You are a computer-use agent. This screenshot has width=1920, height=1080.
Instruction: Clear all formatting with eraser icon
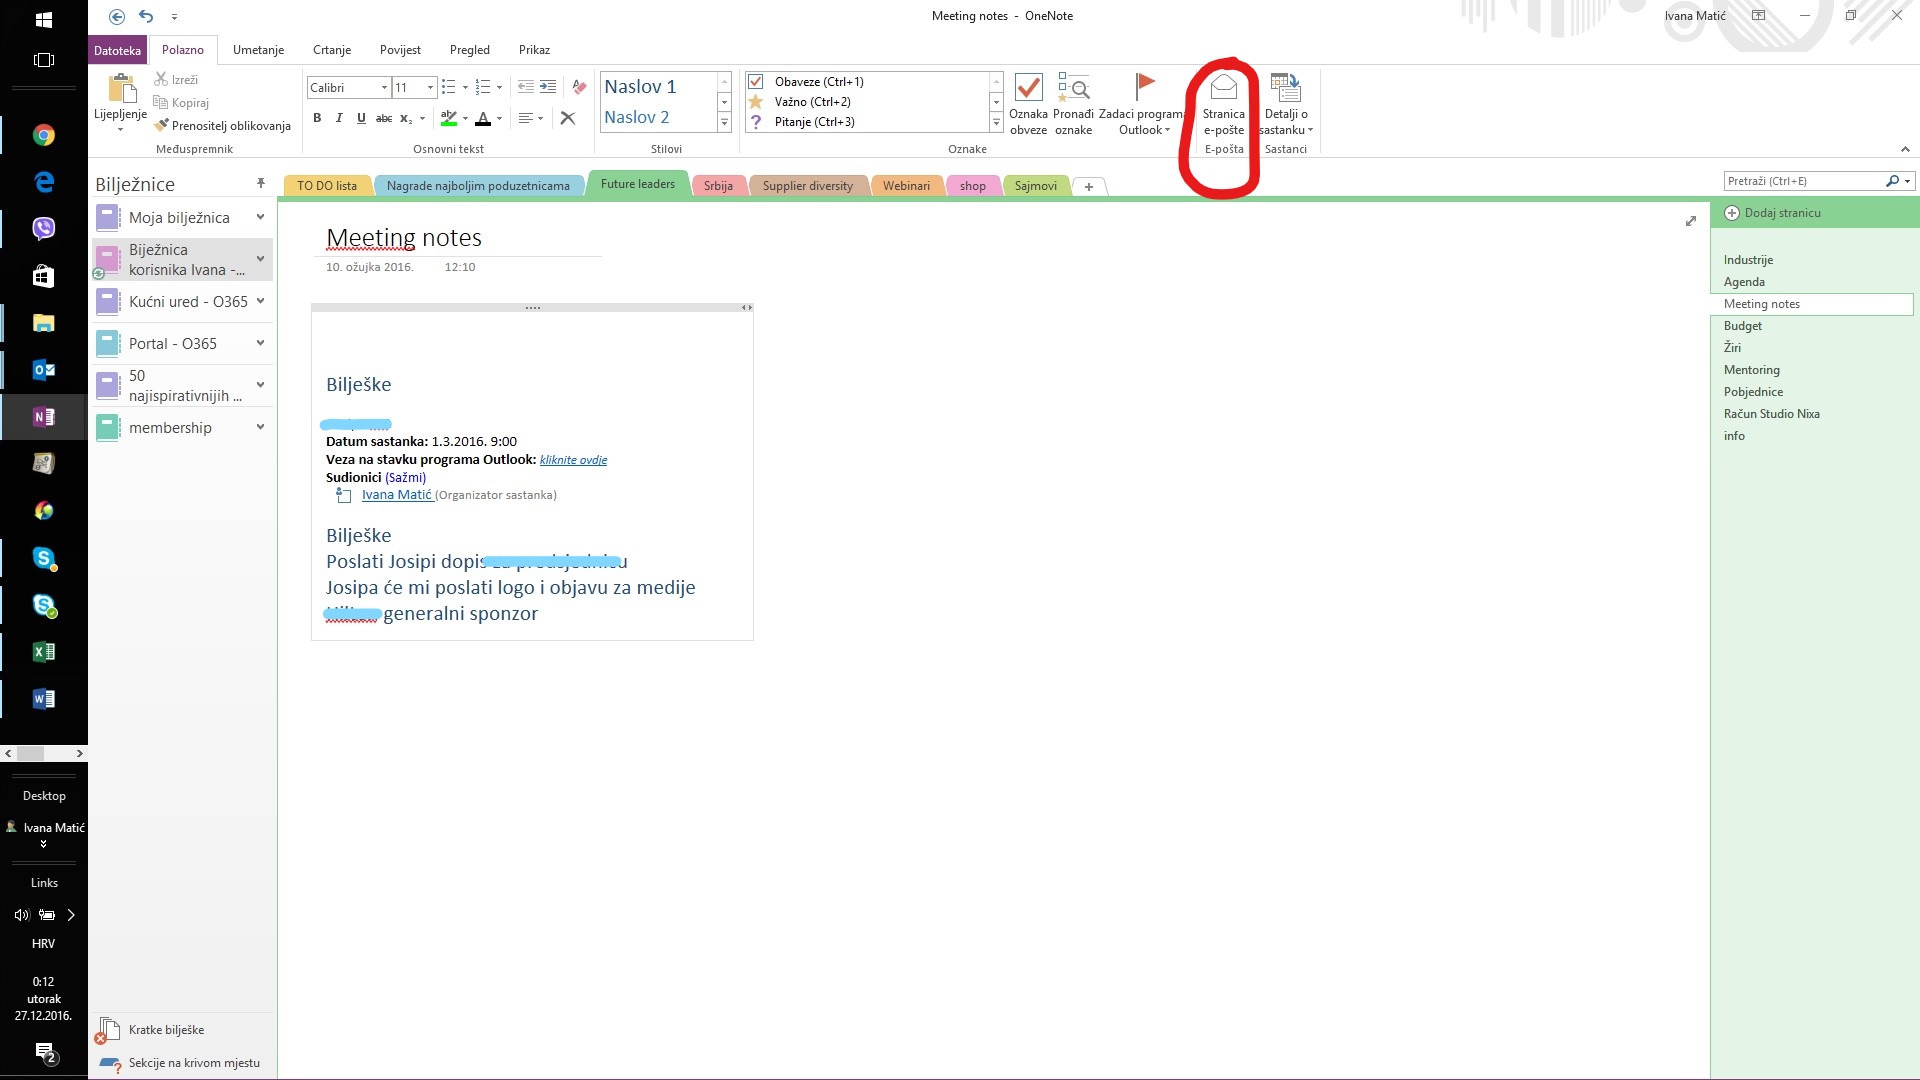579,87
